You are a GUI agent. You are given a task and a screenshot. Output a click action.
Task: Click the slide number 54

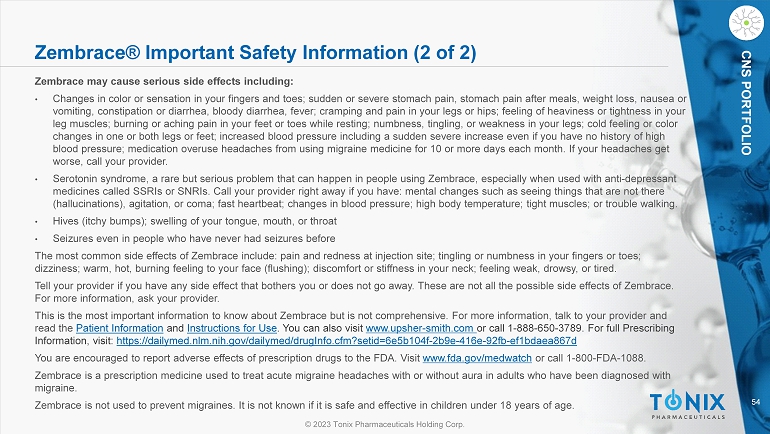[755, 400]
